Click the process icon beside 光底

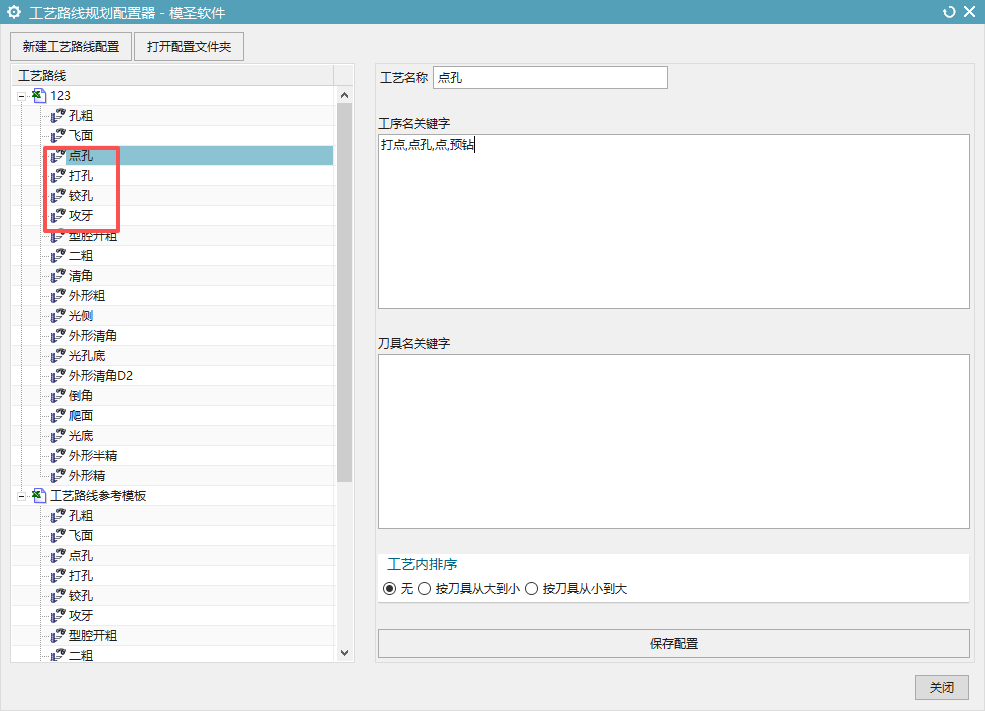[58, 436]
